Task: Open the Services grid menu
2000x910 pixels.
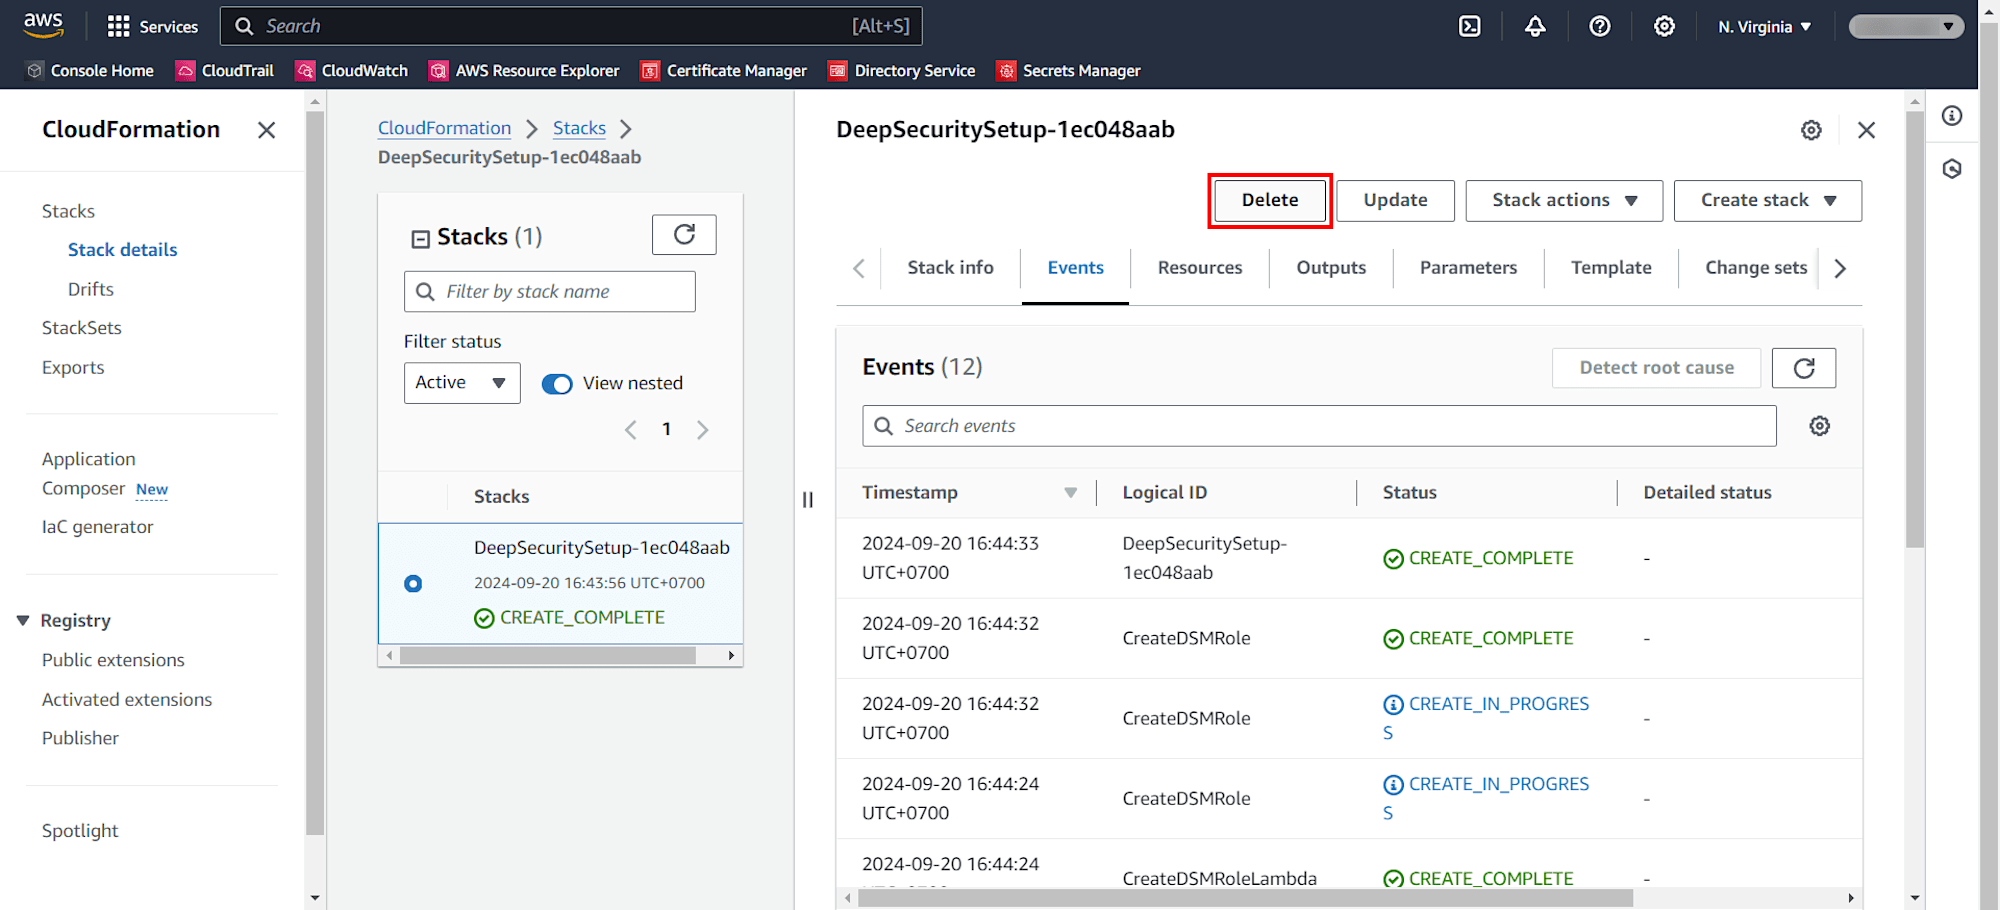Action: click(152, 27)
